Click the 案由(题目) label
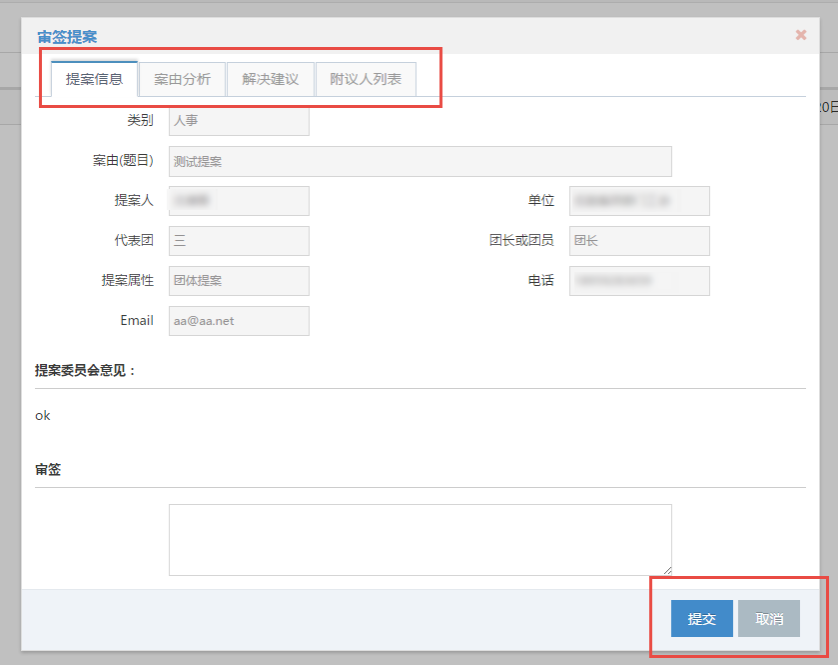The image size is (838, 665). [123, 160]
